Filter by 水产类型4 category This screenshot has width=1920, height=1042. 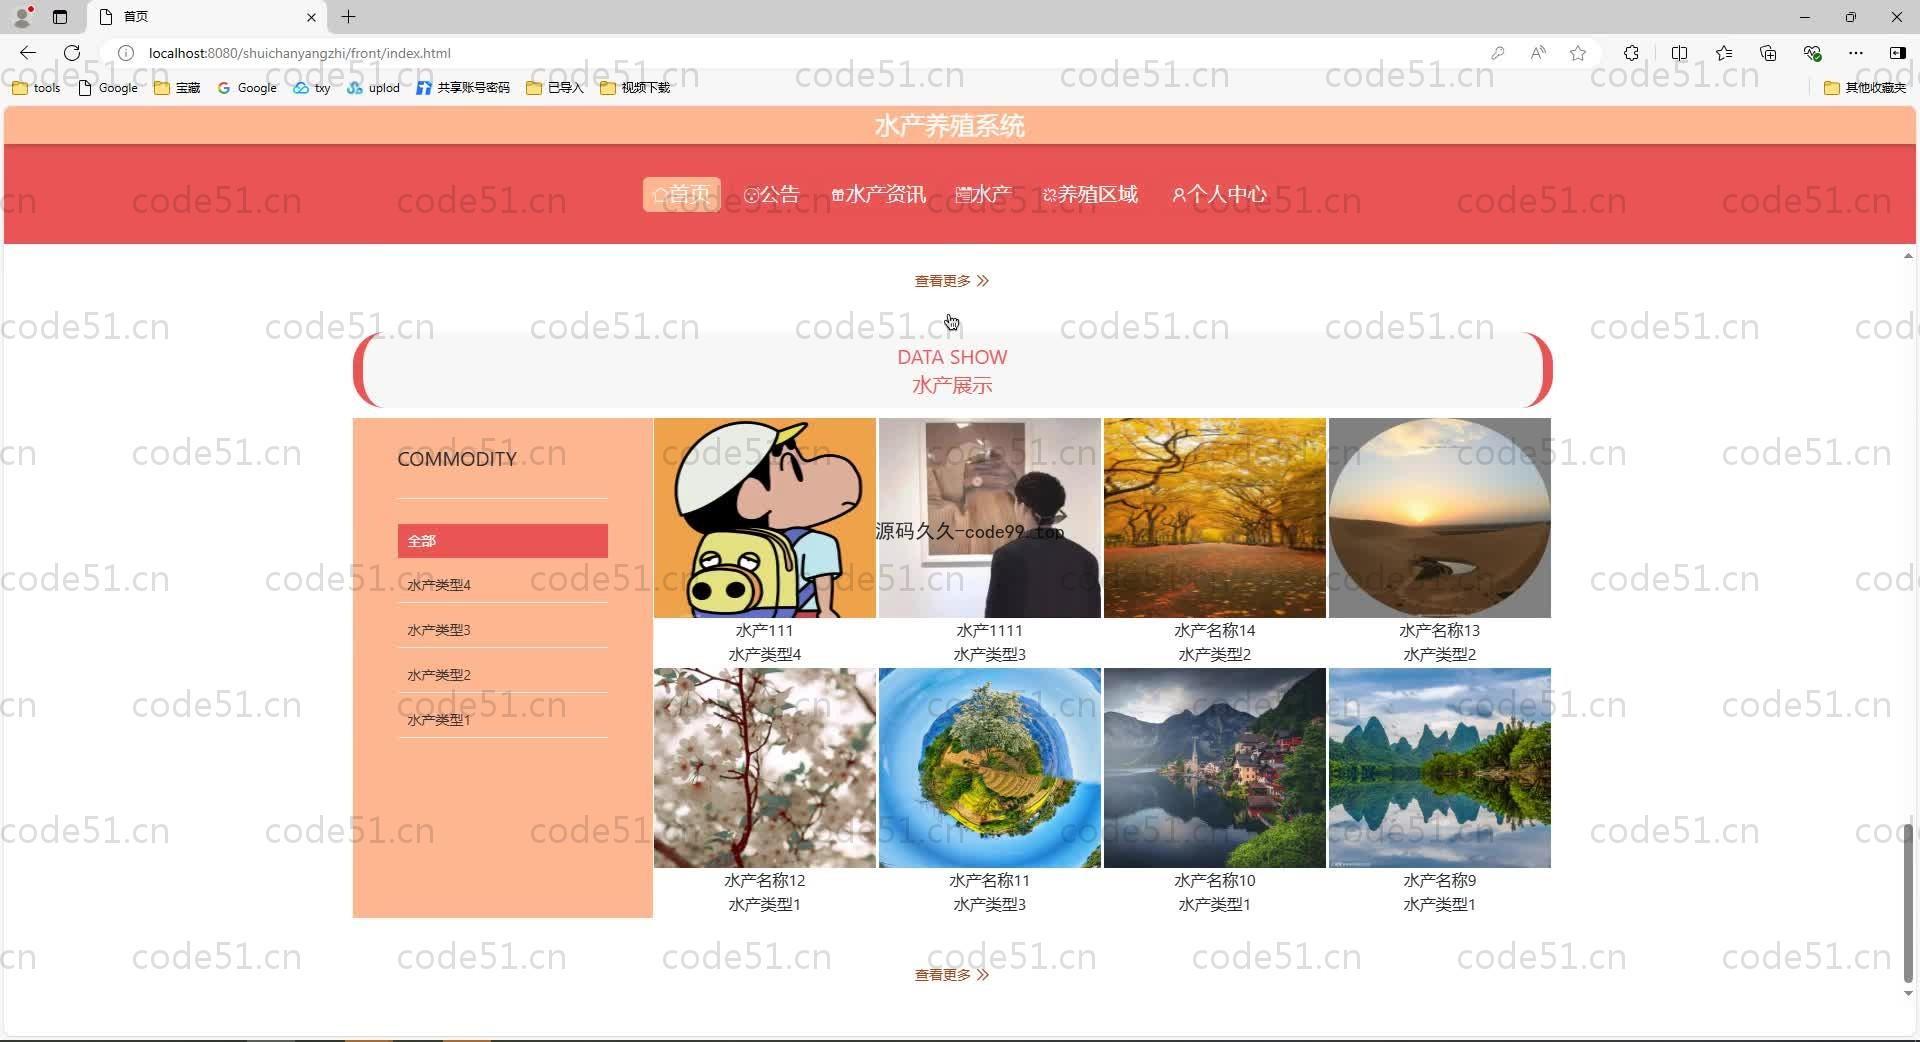(503, 585)
